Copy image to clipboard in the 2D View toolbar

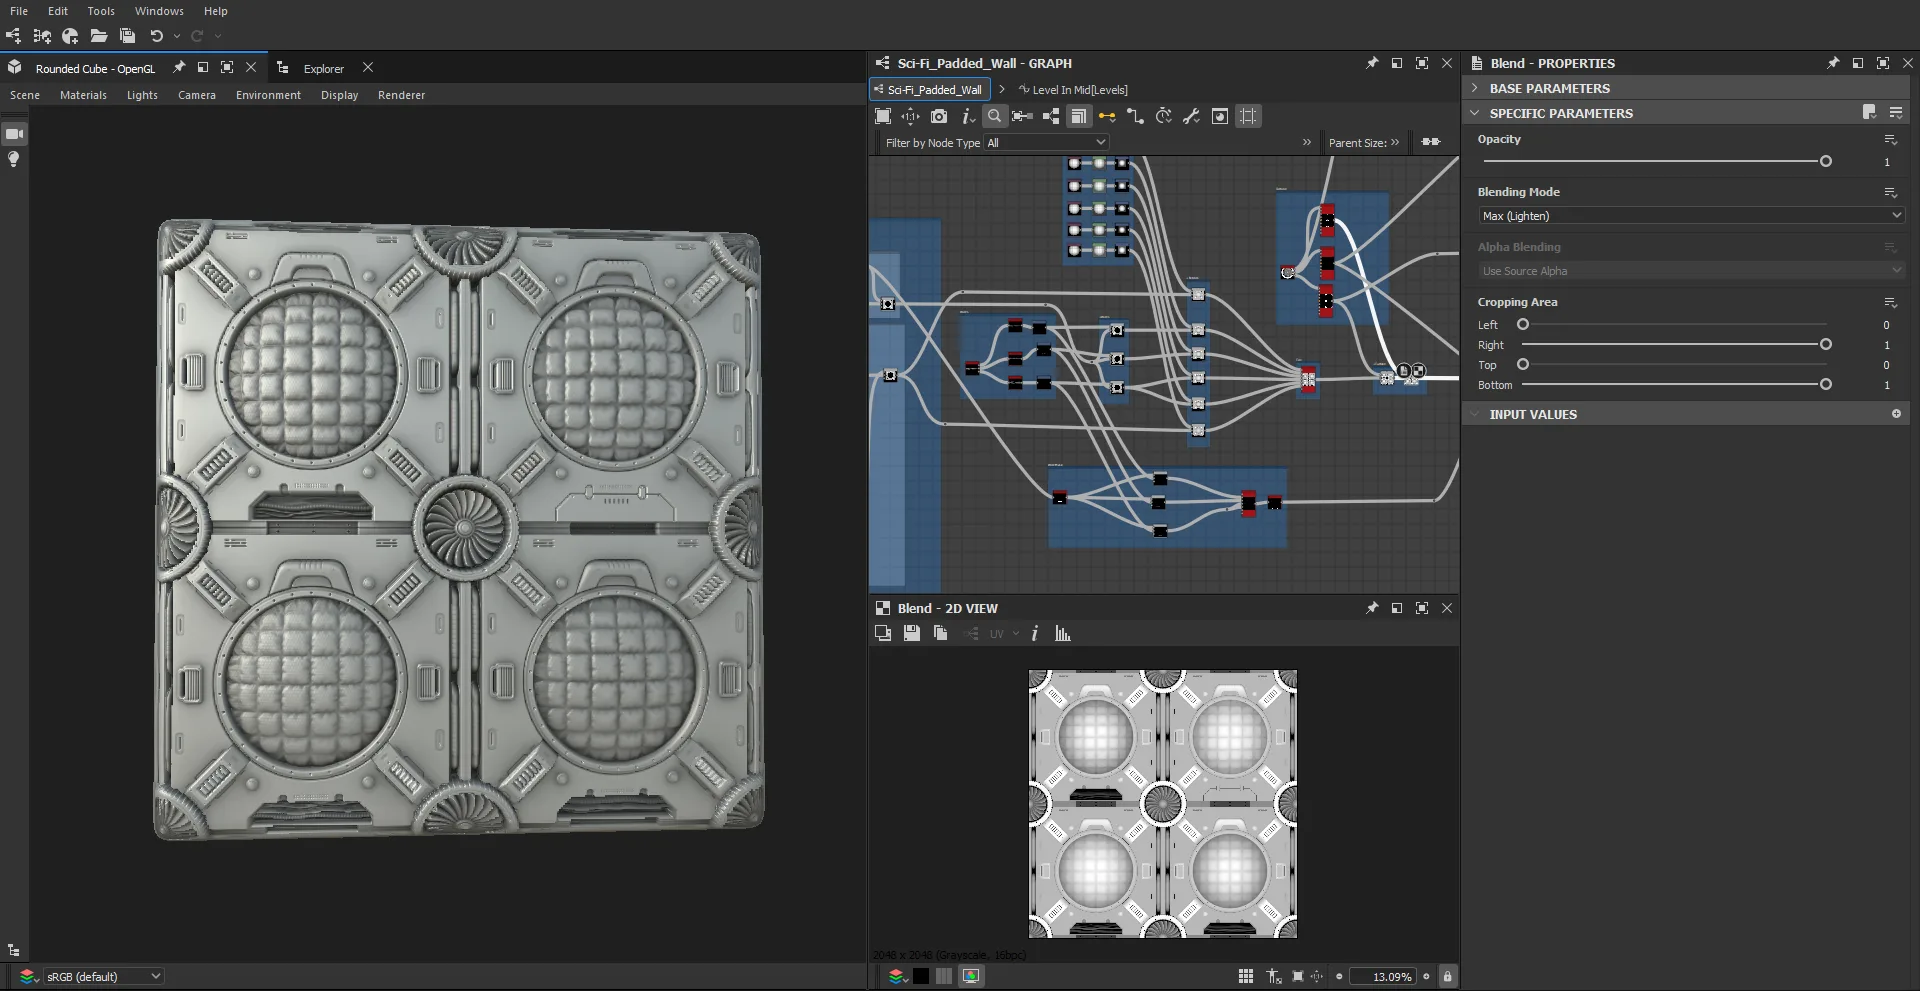[940, 633]
